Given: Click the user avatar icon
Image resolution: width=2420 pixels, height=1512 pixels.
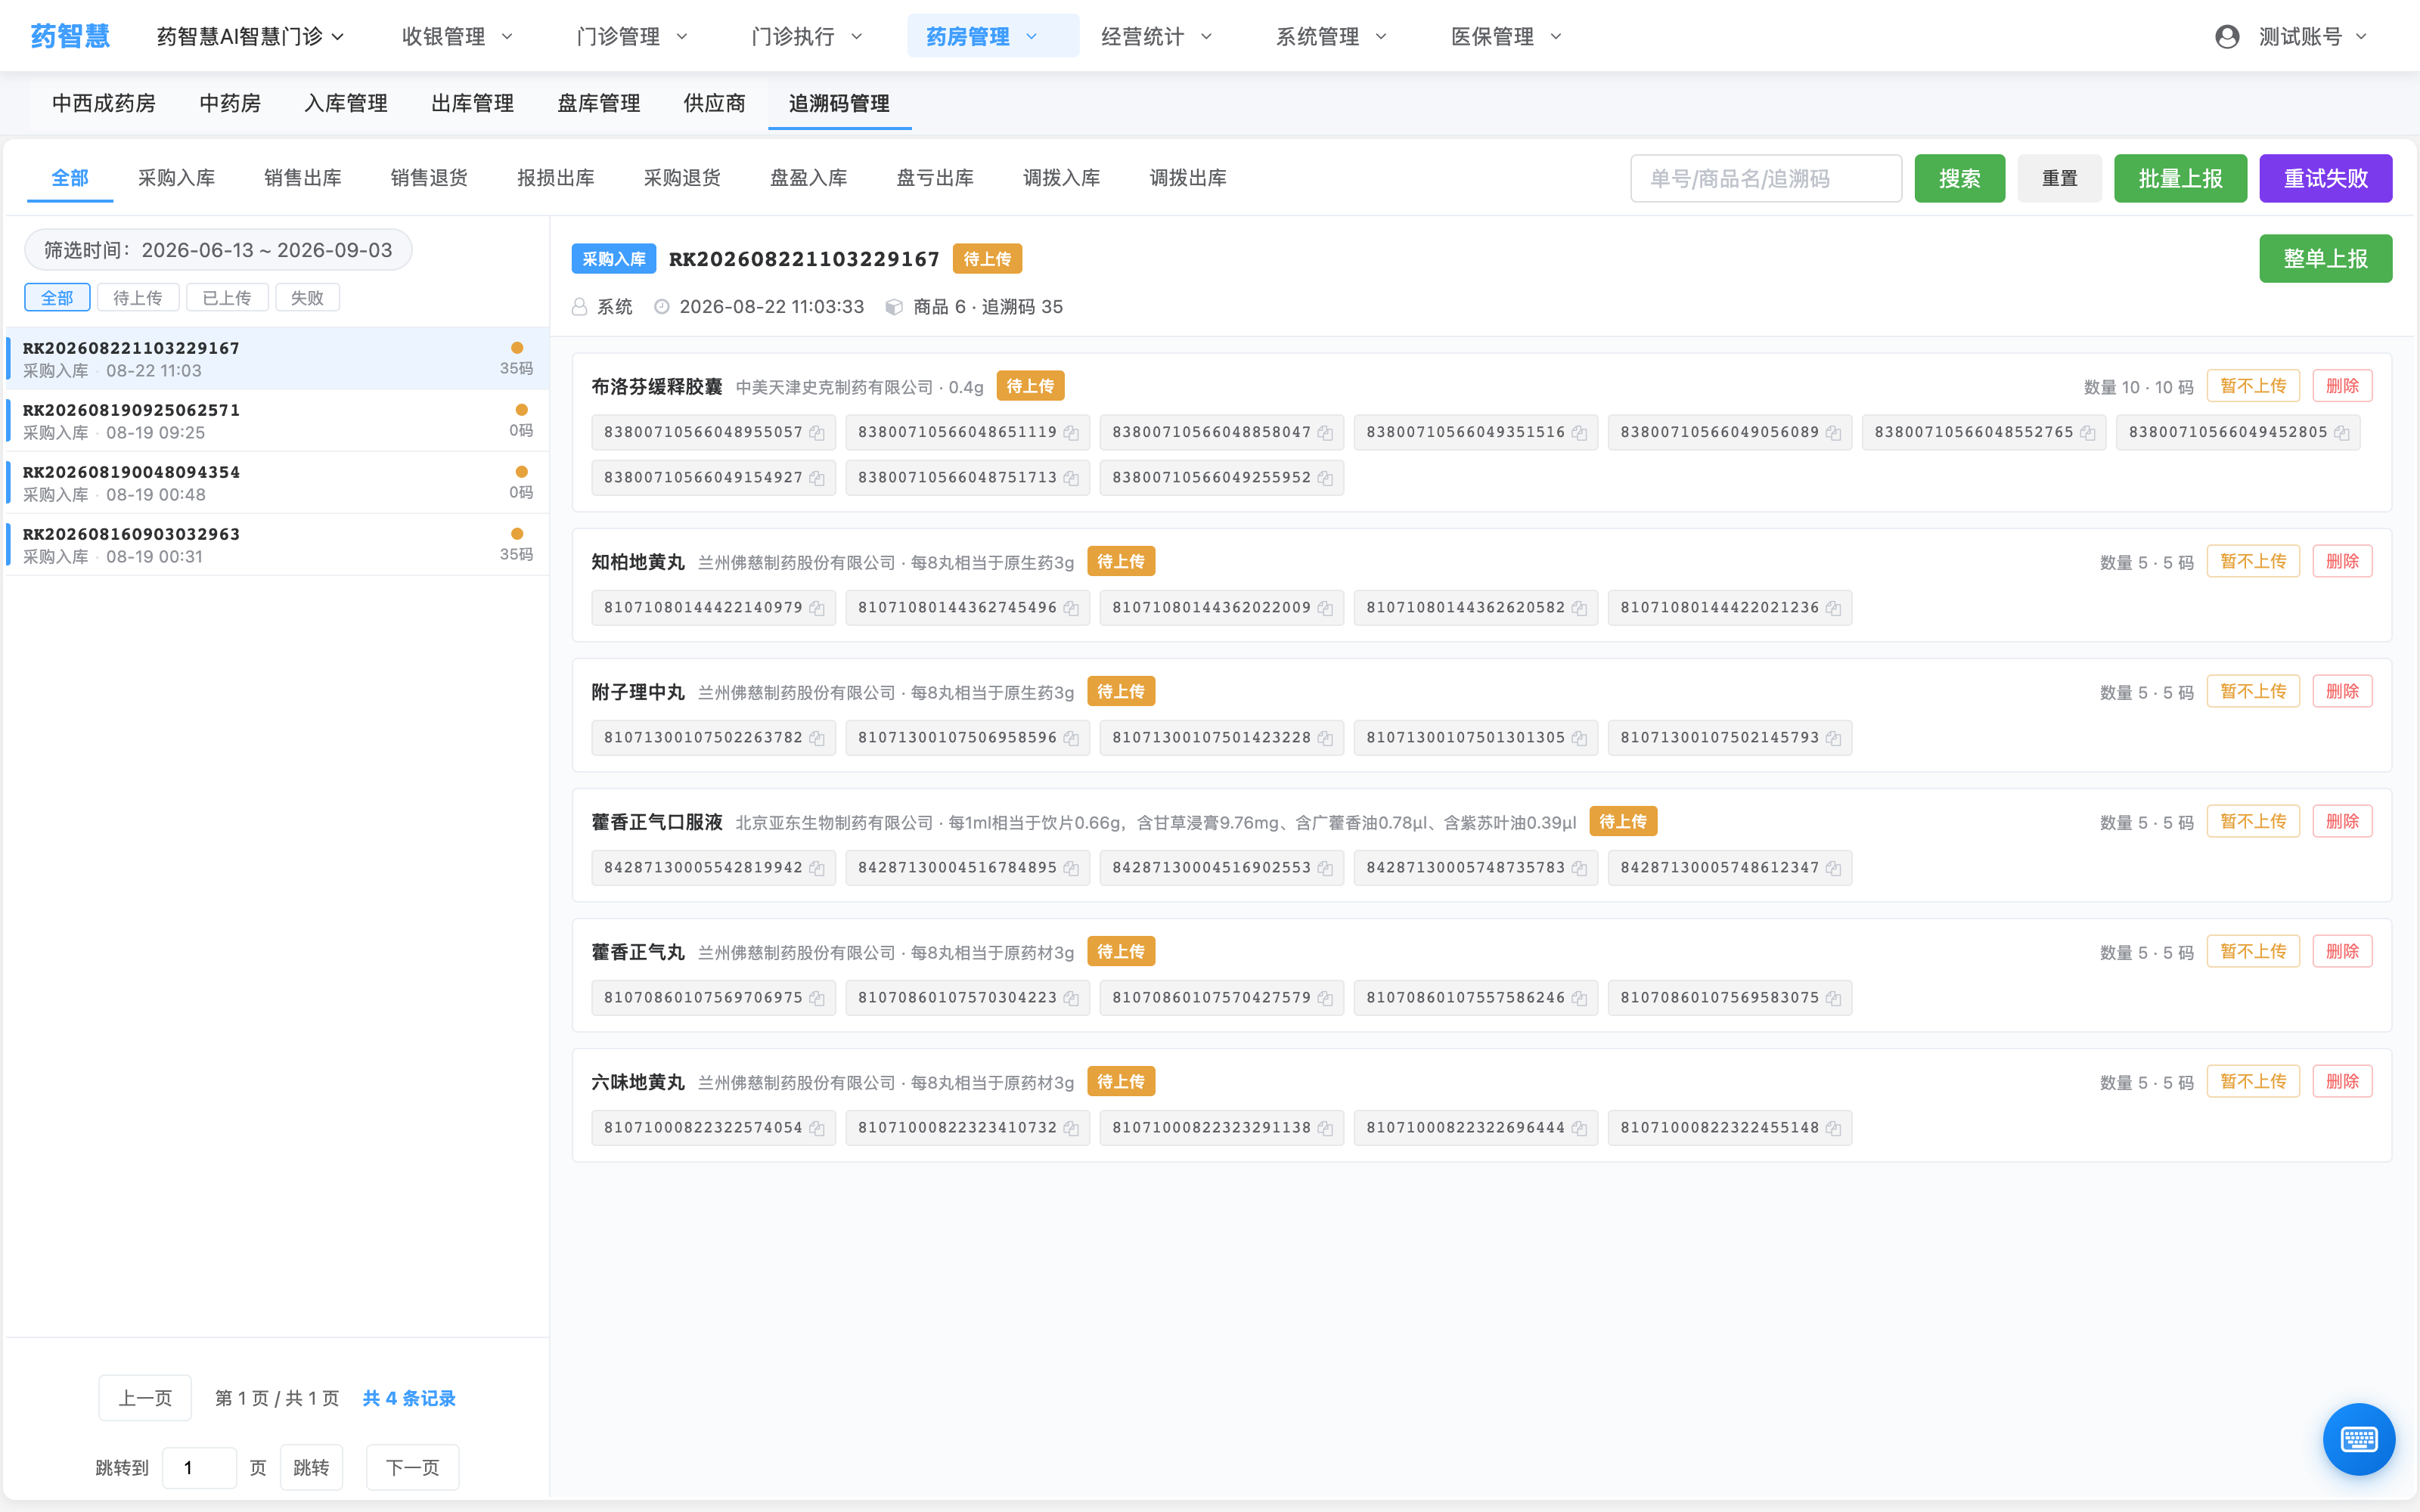Looking at the screenshot, I should (x=2227, y=37).
